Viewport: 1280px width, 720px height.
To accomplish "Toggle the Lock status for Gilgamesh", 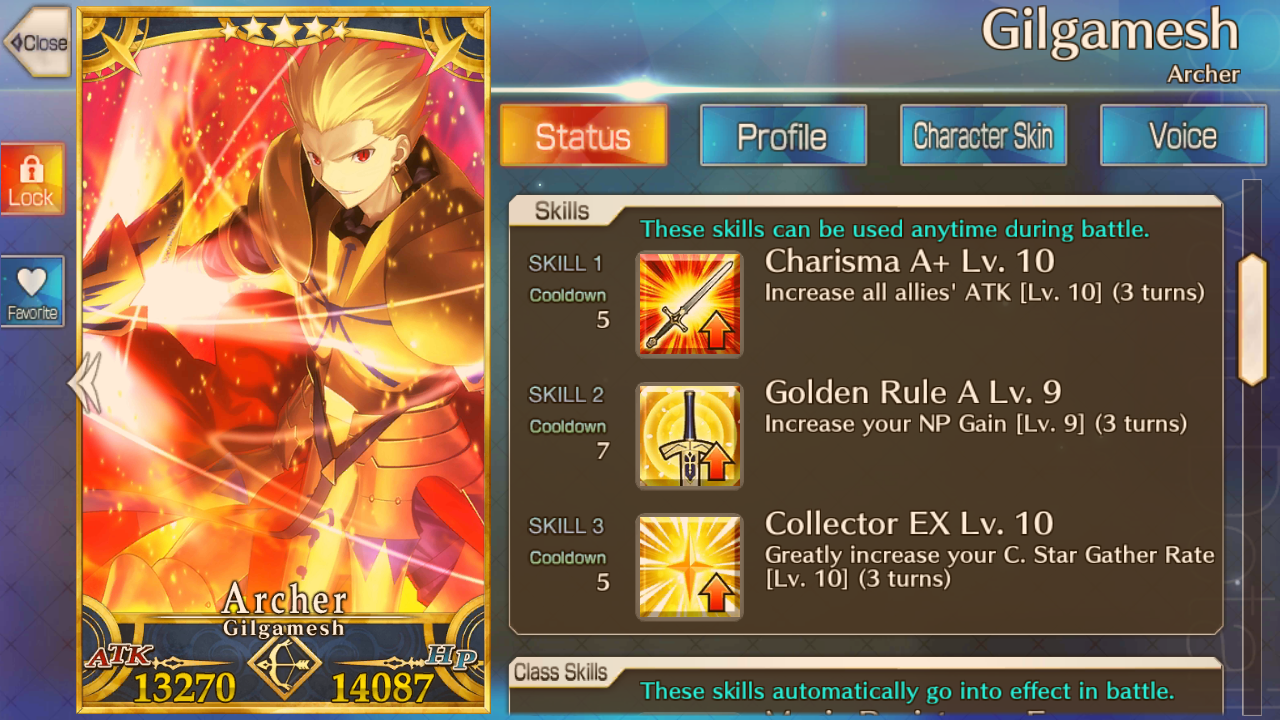I will 32,179.
